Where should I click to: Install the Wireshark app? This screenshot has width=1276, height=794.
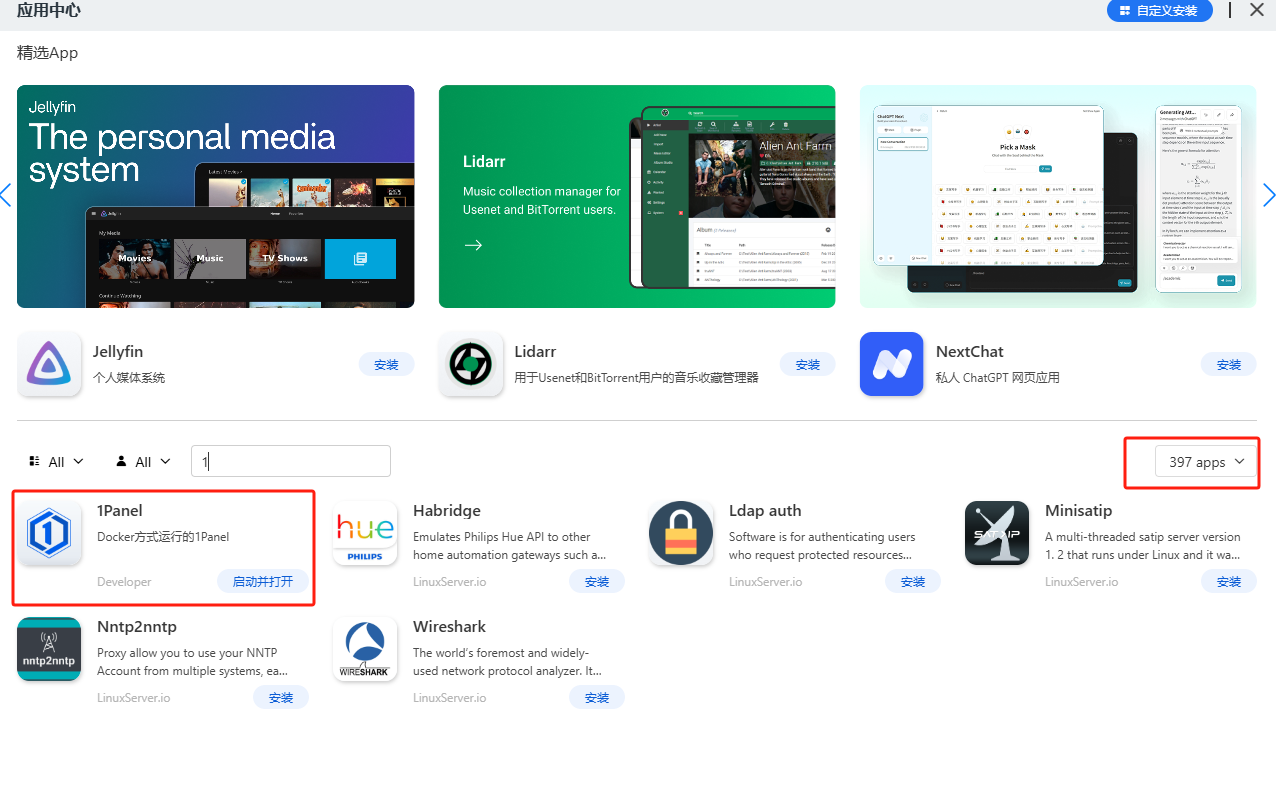click(x=597, y=697)
